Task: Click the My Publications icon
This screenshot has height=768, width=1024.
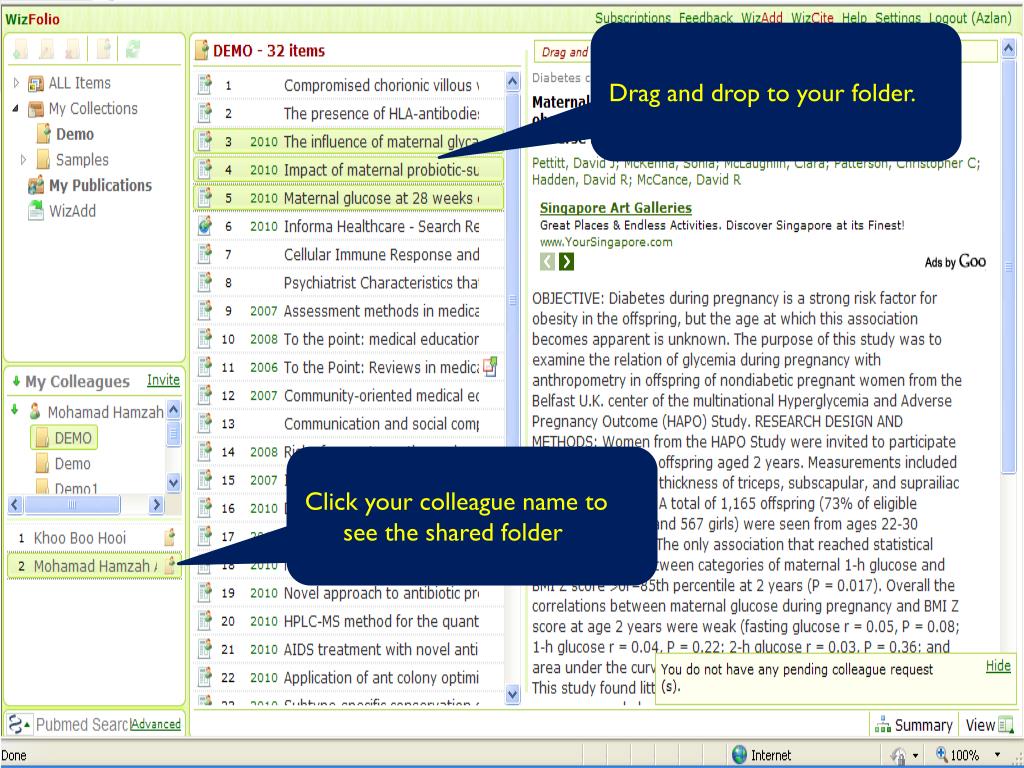Action: coord(36,185)
